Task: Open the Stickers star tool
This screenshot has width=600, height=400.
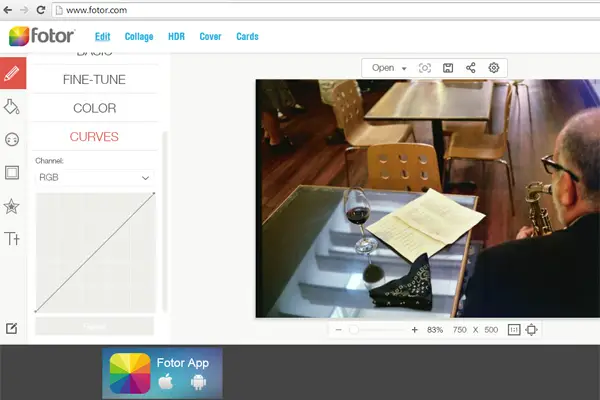Action: click(x=11, y=206)
